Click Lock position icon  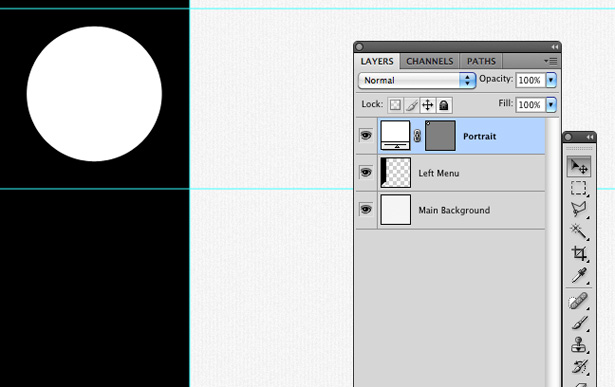point(428,105)
